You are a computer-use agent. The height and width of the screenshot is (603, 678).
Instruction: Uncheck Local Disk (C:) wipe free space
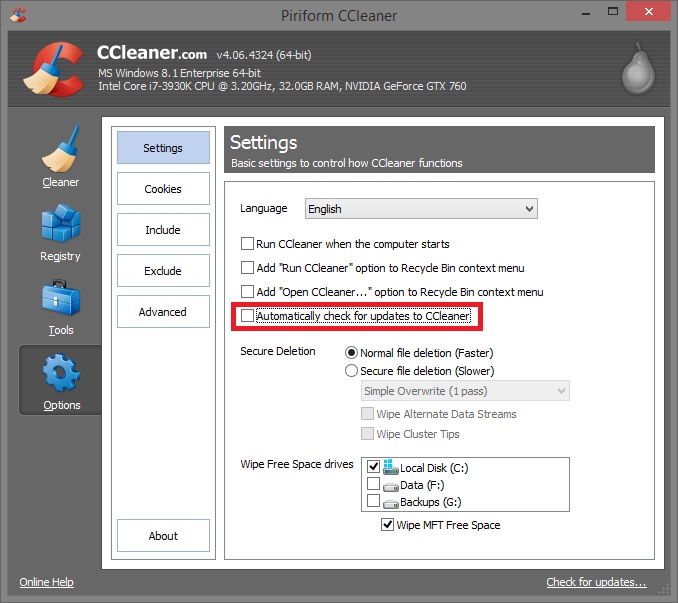point(373,467)
